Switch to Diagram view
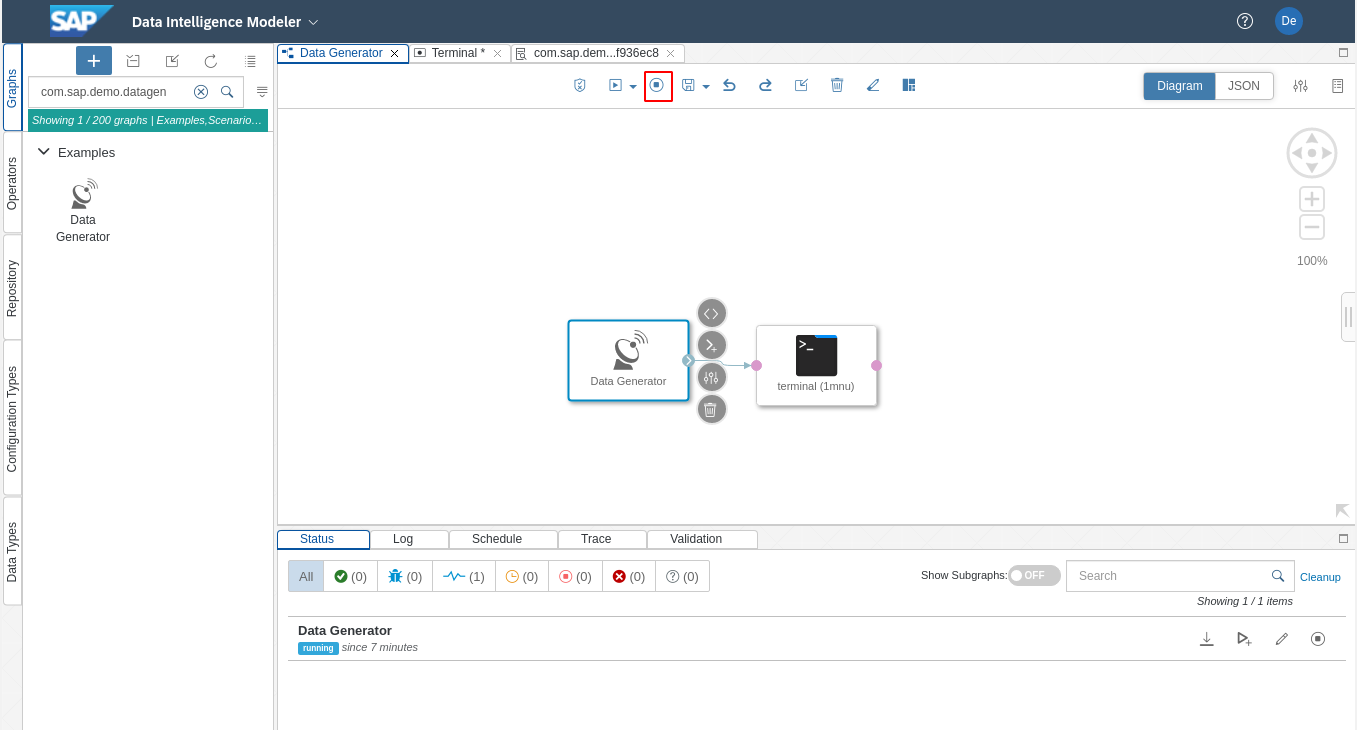The width and height of the screenshot is (1357, 730). coord(1180,86)
